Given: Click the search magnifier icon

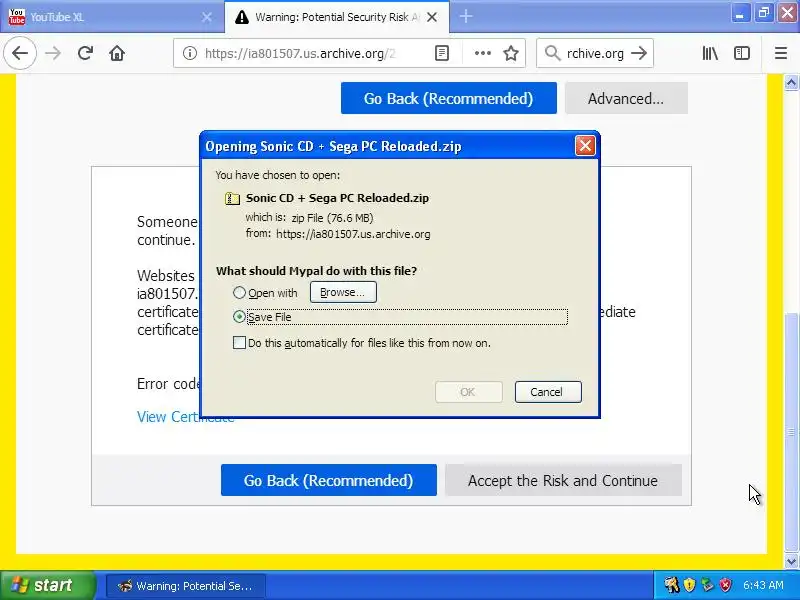Looking at the screenshot, I should coord(552,53).
